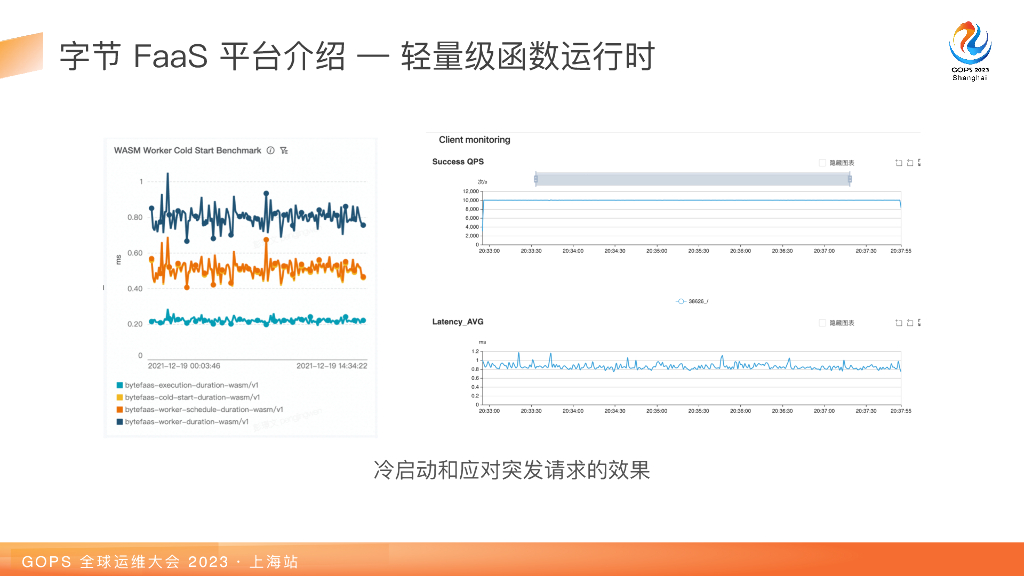Click the GOPS 2023 Shanghai logo

coord(968,45)
